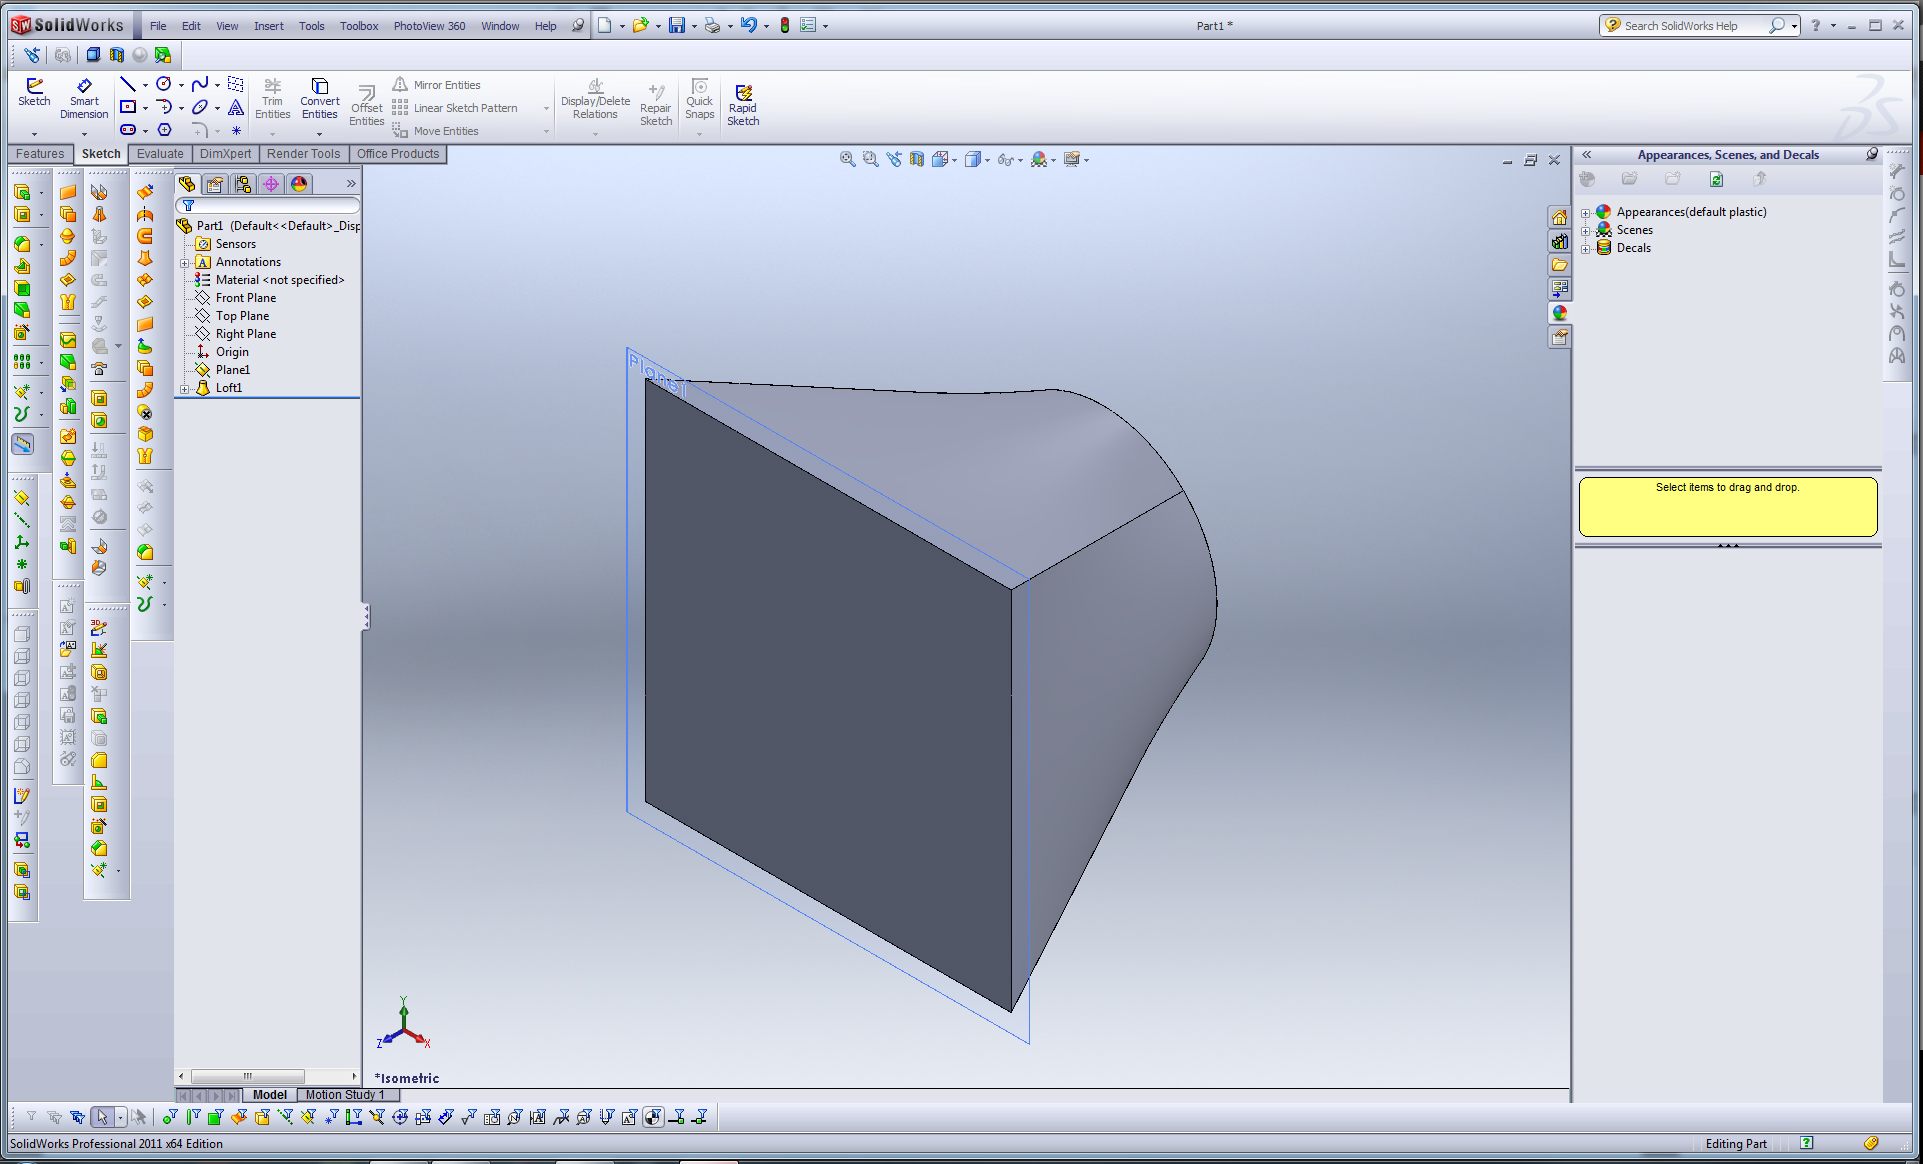Select the Polygon sketch tool
The image size is (1923, 1164).
click(164, 130)
